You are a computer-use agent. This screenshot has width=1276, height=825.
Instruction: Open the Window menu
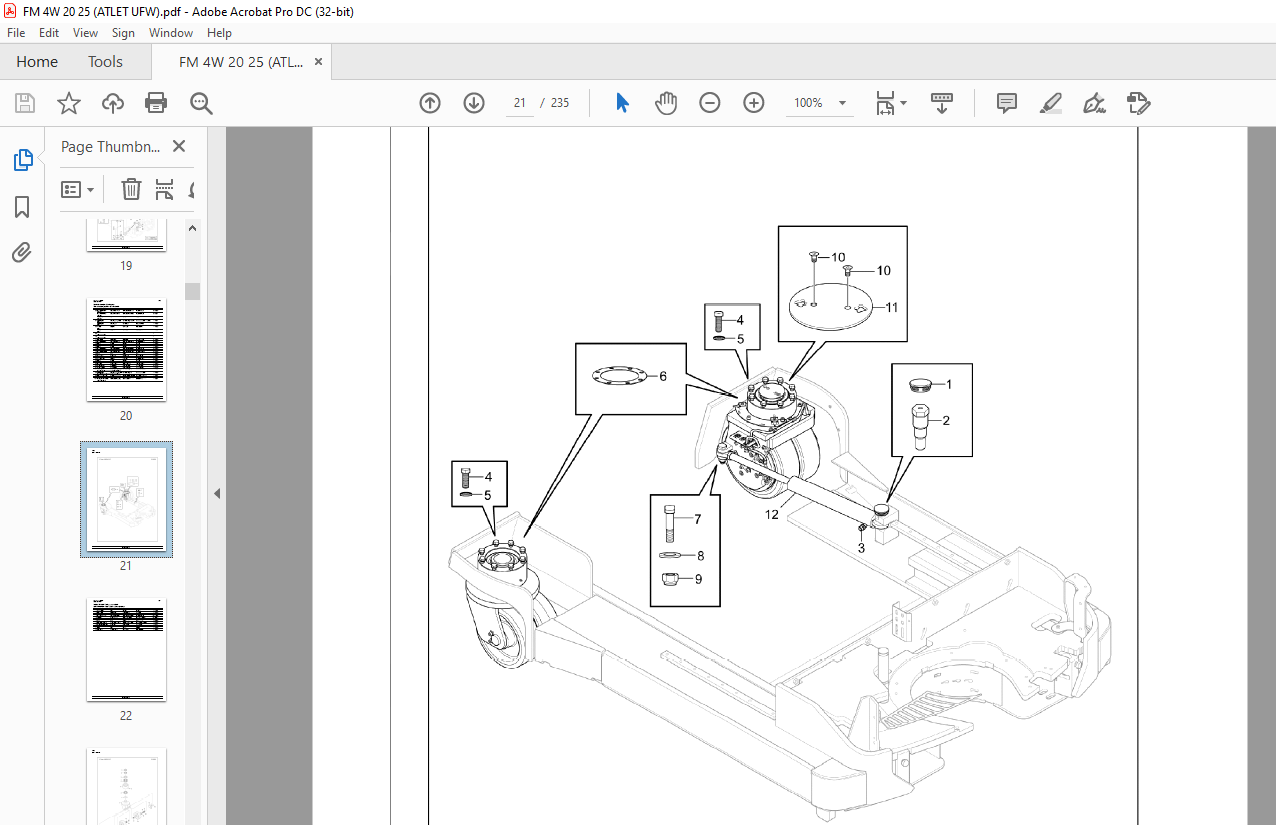coord(171,33)
